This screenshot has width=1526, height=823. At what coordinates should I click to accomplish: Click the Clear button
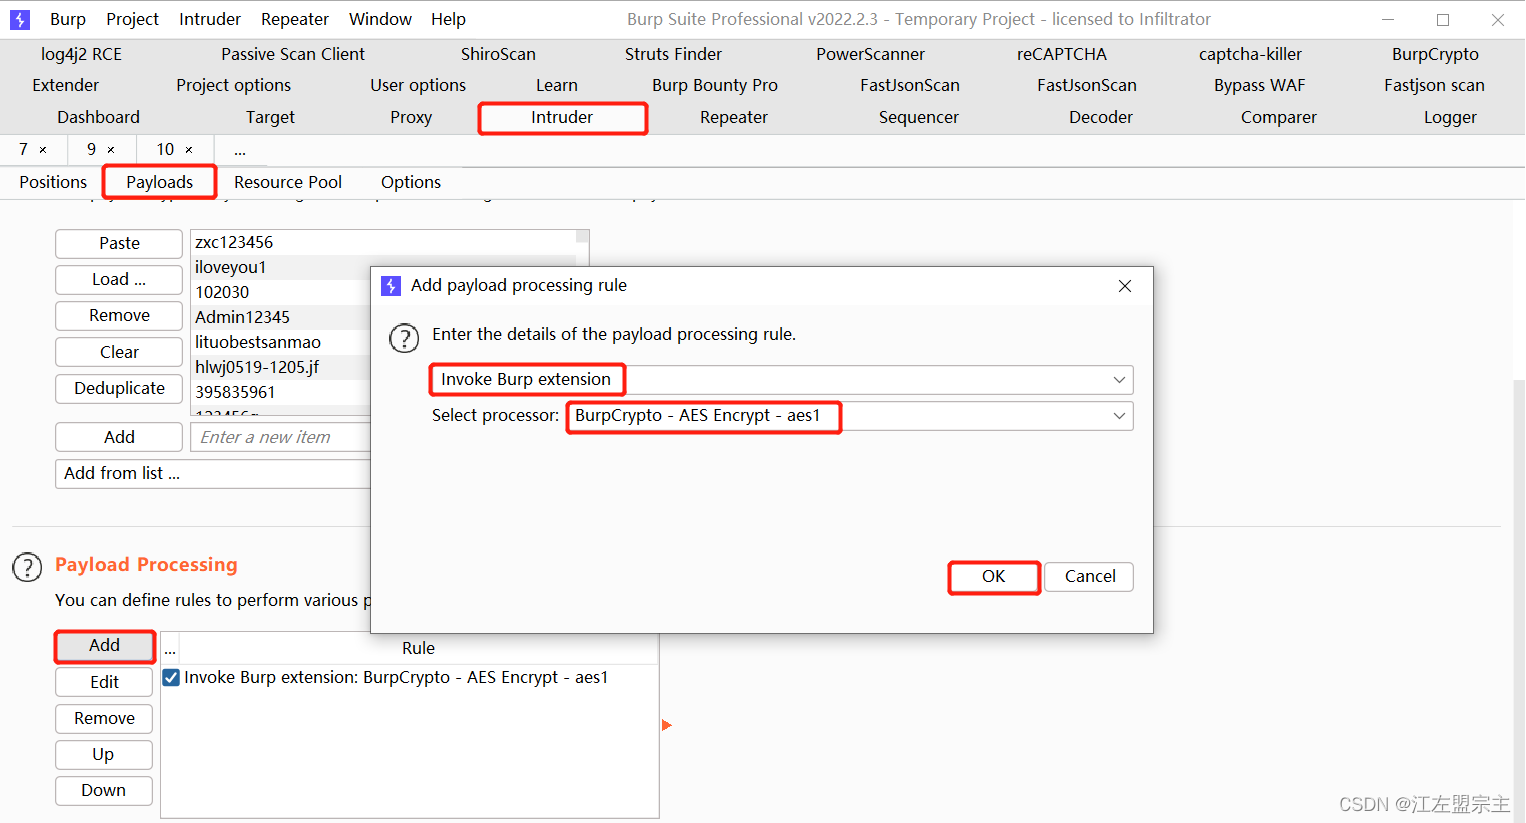click(119, 353)
